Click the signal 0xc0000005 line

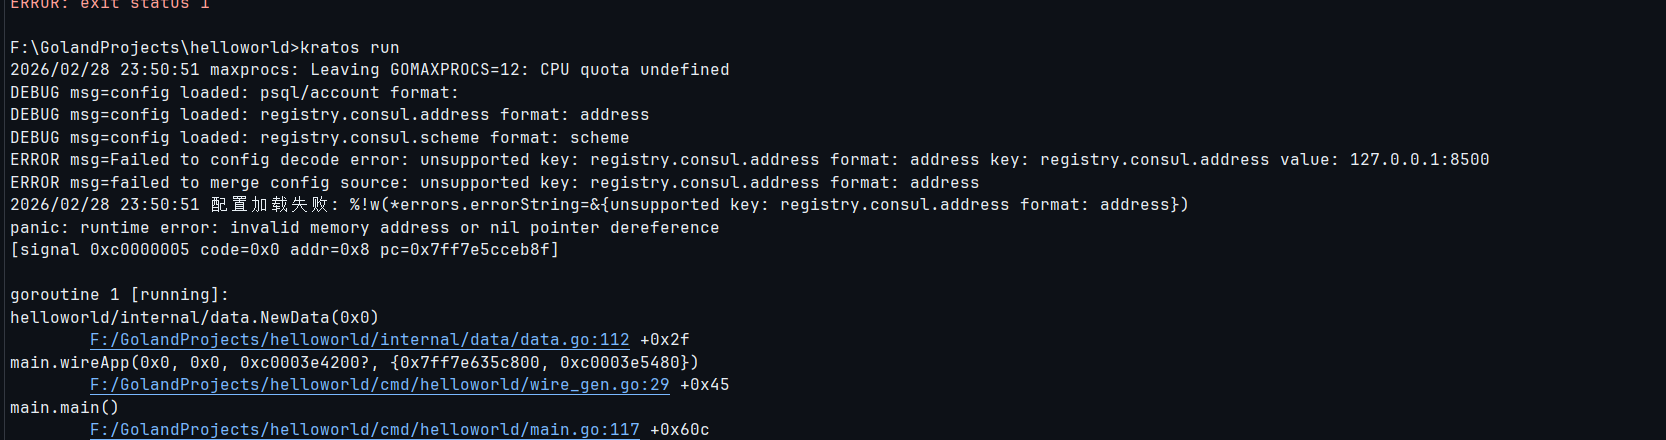pos(285,250)
